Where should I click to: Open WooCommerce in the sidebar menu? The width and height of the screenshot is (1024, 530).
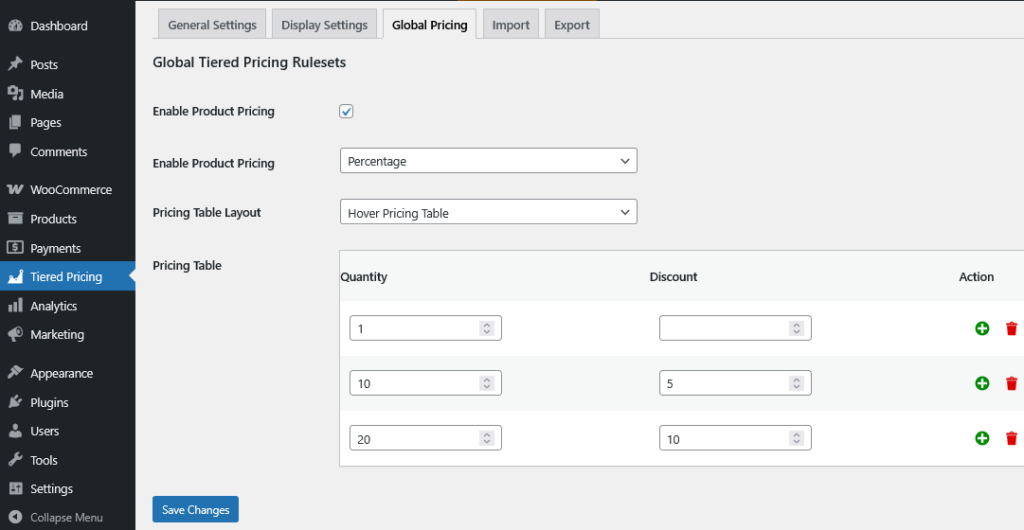[x=70, y=190]
